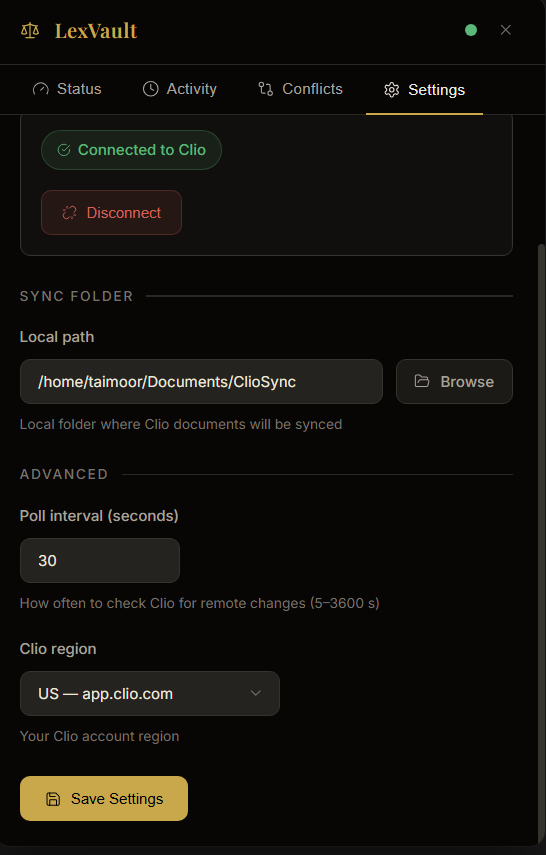Click the 'Local folder where Clio documents will be synced' hint
Viewport: 546px width, 855px height.
tap(181, 424)
